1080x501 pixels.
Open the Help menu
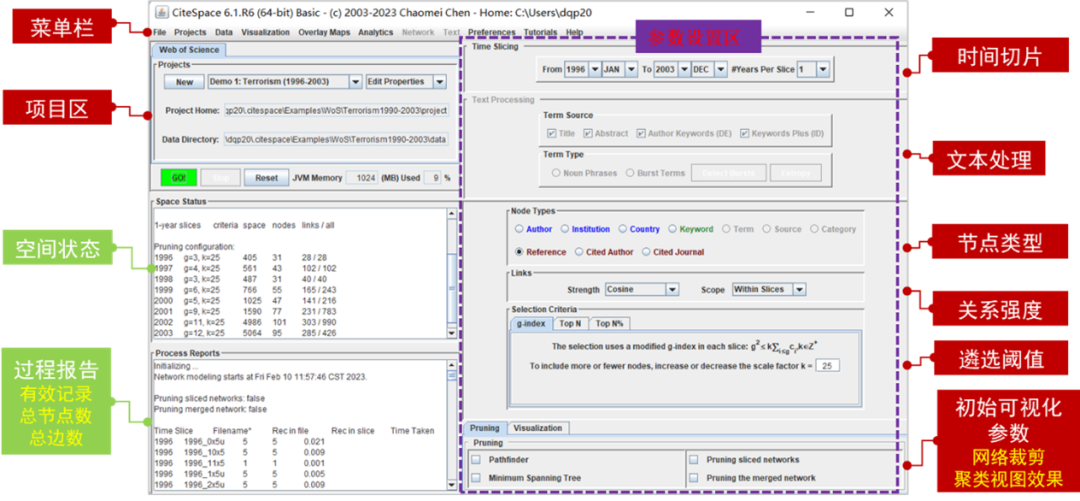pos(574,32)
